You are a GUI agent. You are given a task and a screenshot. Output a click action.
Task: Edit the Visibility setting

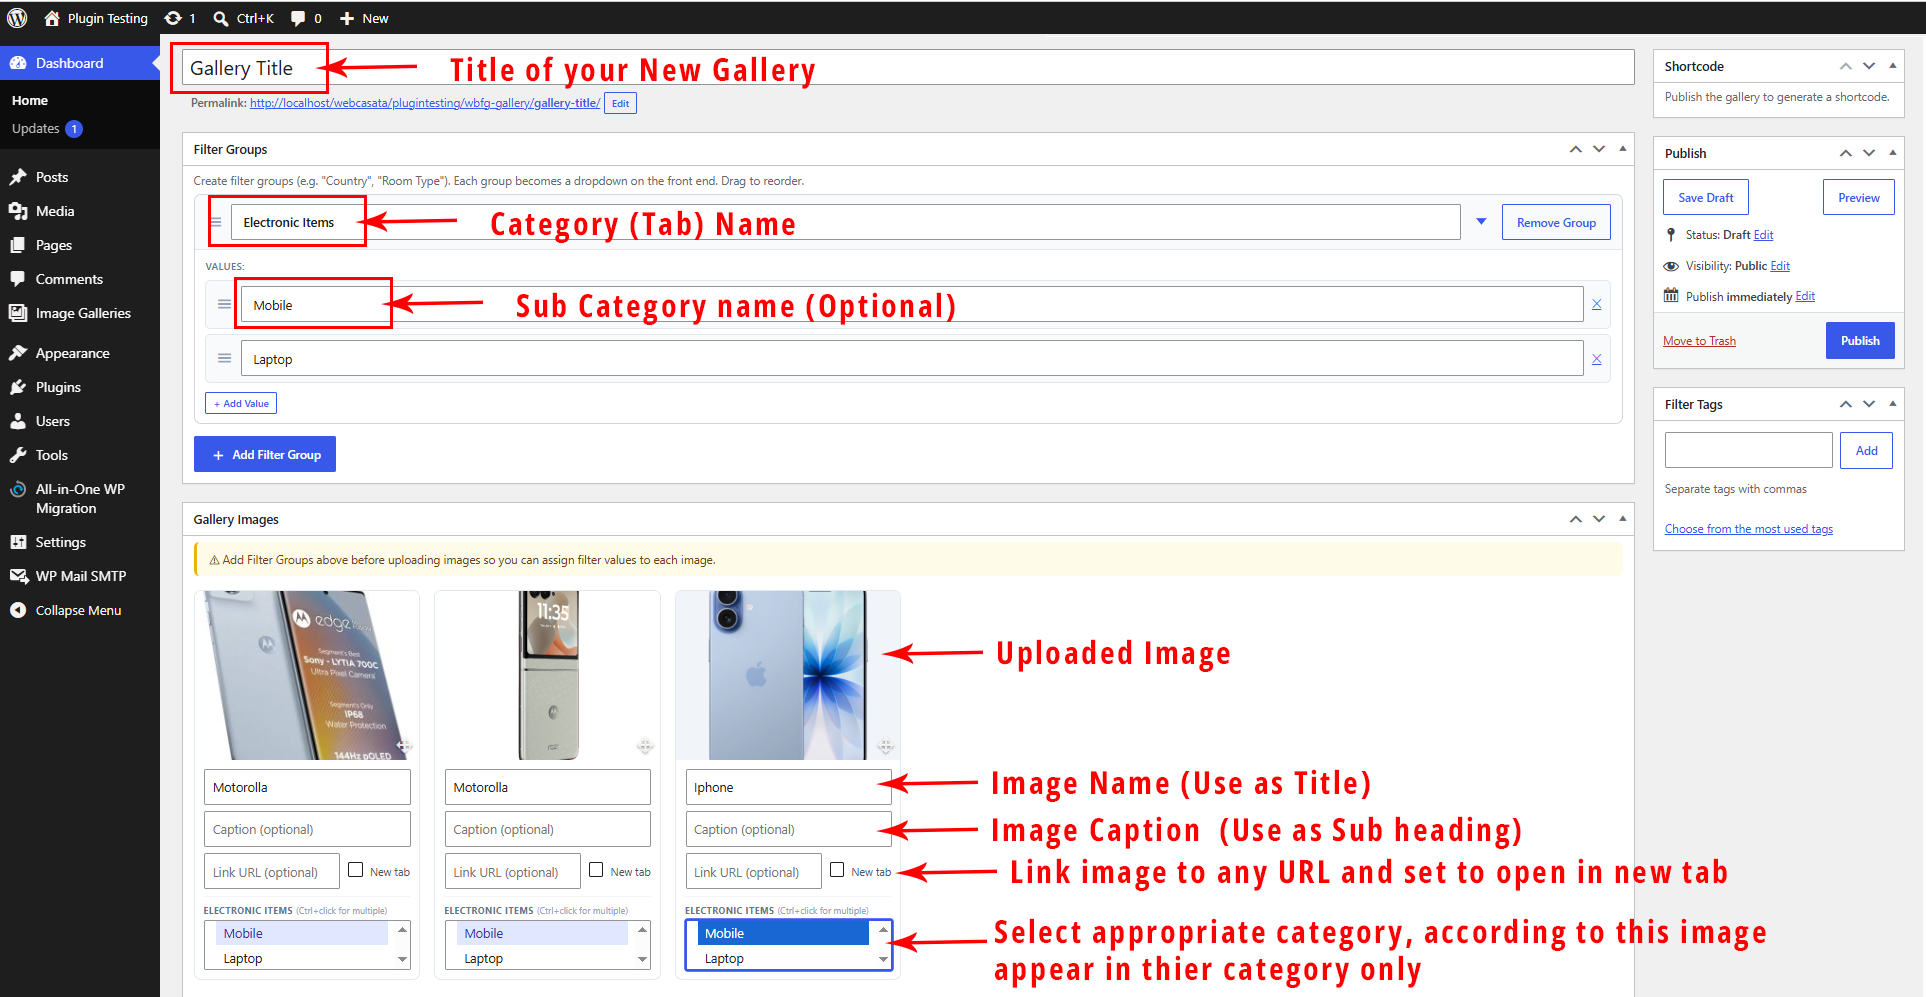[1780, 266]
